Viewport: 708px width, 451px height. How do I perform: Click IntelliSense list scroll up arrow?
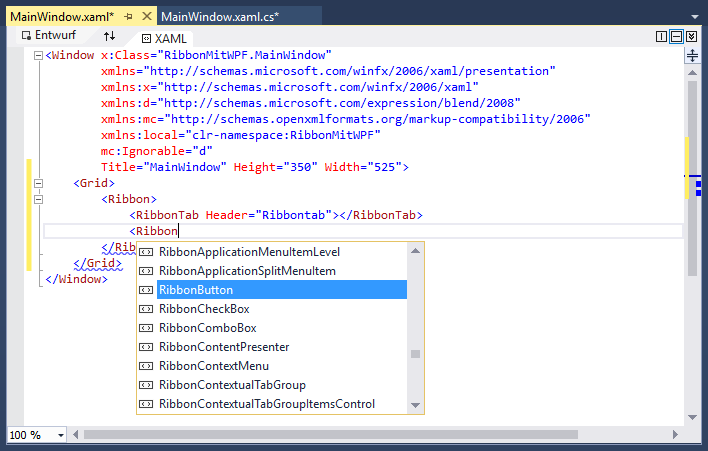(x=415, y=251)
